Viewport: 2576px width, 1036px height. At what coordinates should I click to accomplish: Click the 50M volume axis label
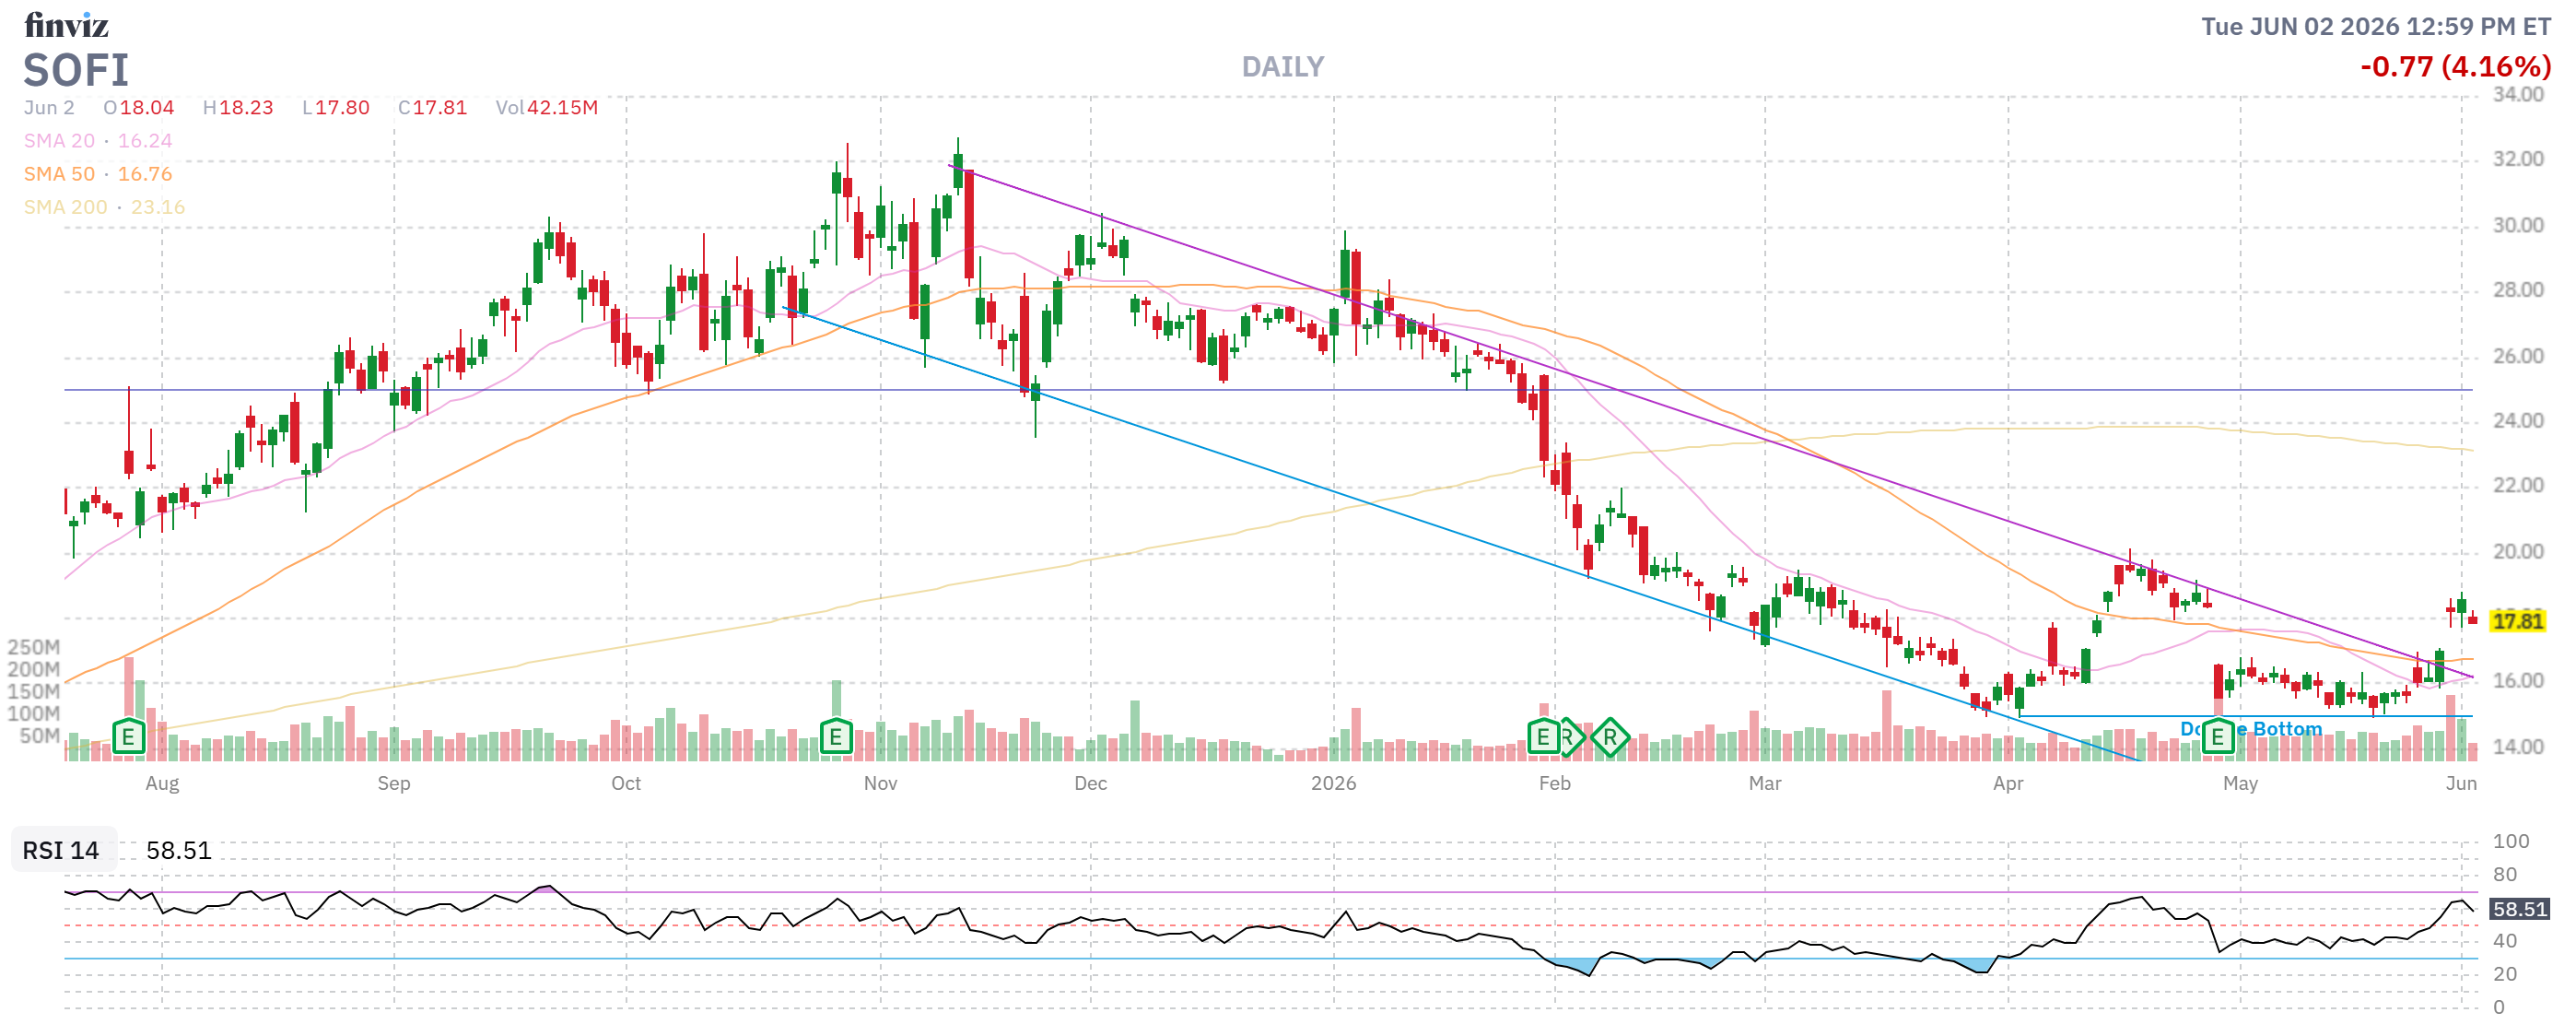point(39,736)
